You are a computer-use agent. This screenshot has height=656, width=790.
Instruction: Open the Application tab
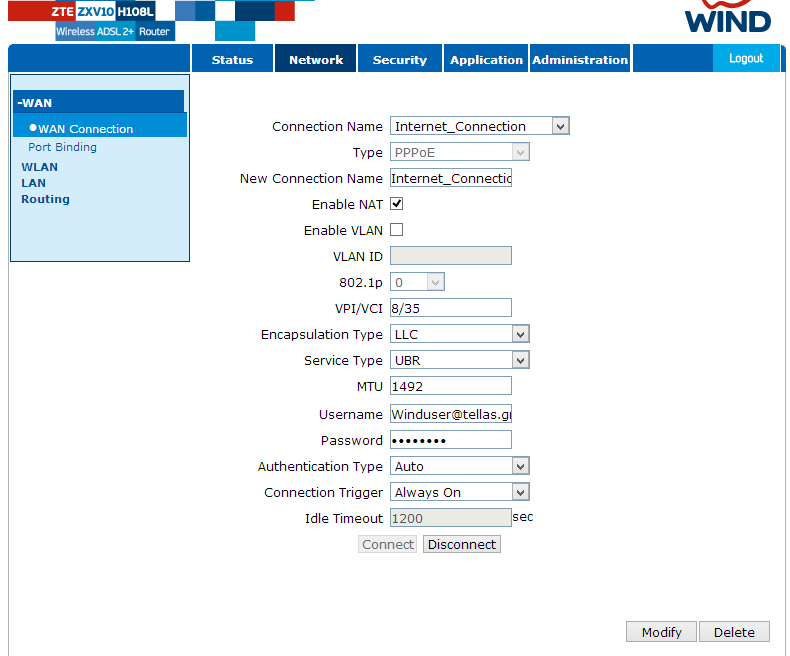486,59
